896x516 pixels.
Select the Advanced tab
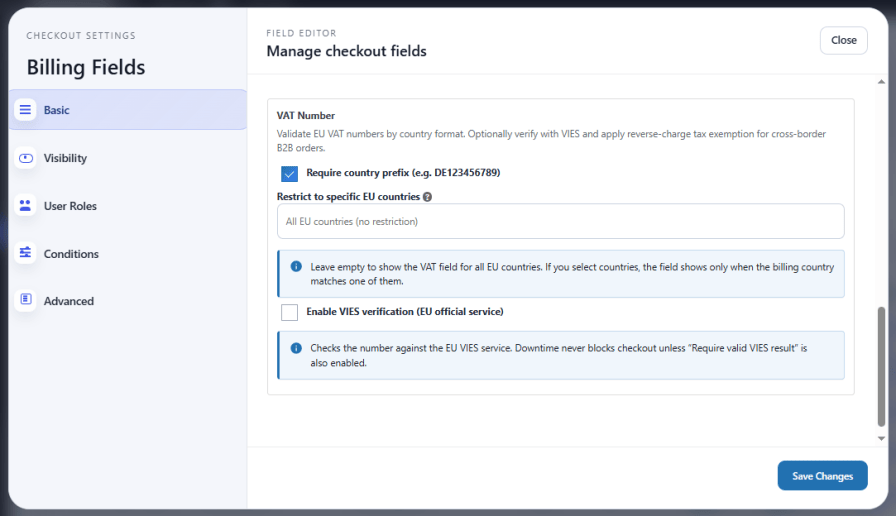pyautogui.click(x=128, y=301)
